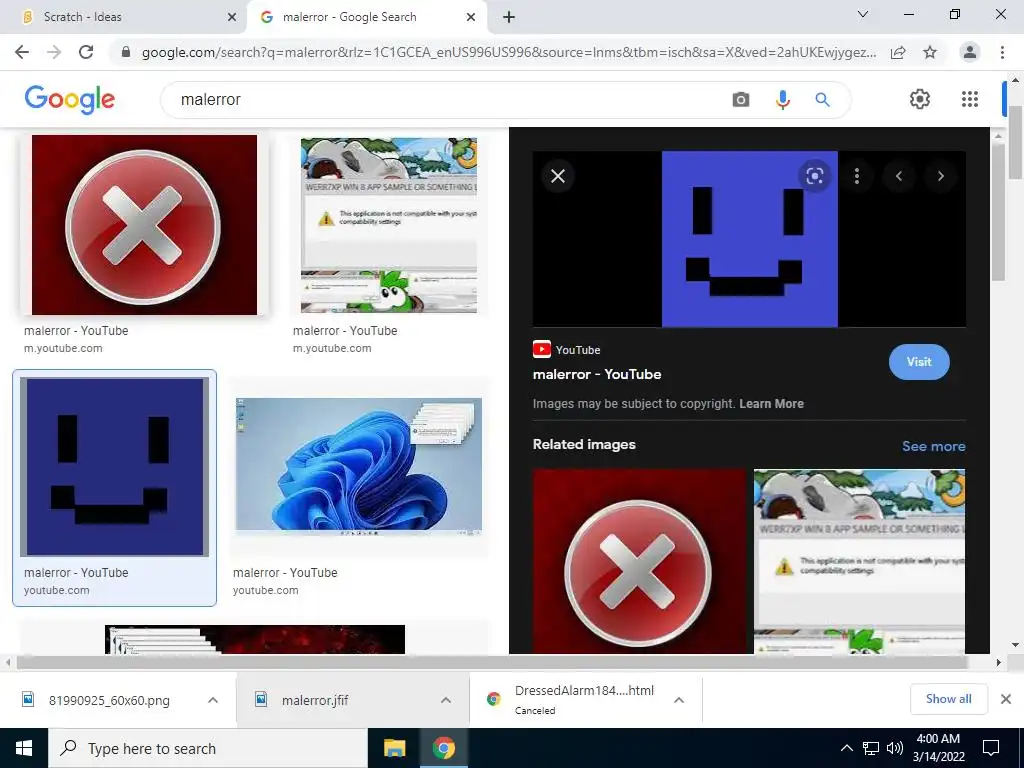Image resolution: width=1024 pixels, height=768 pixels.
Task: Reload the current page
Action: [86, 52]
